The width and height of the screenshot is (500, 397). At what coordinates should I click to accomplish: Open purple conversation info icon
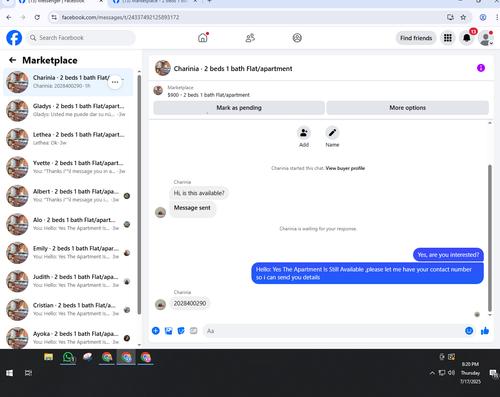(x=481, y=68)
